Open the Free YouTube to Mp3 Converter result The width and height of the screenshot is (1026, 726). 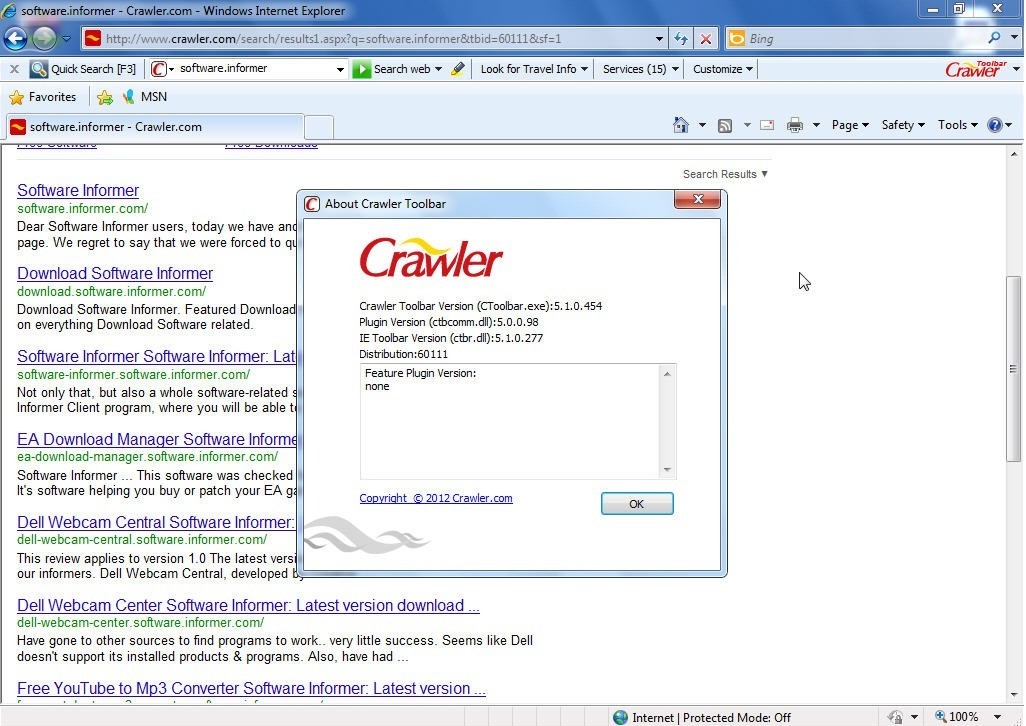pyautogui.click(x=251, y=689)
